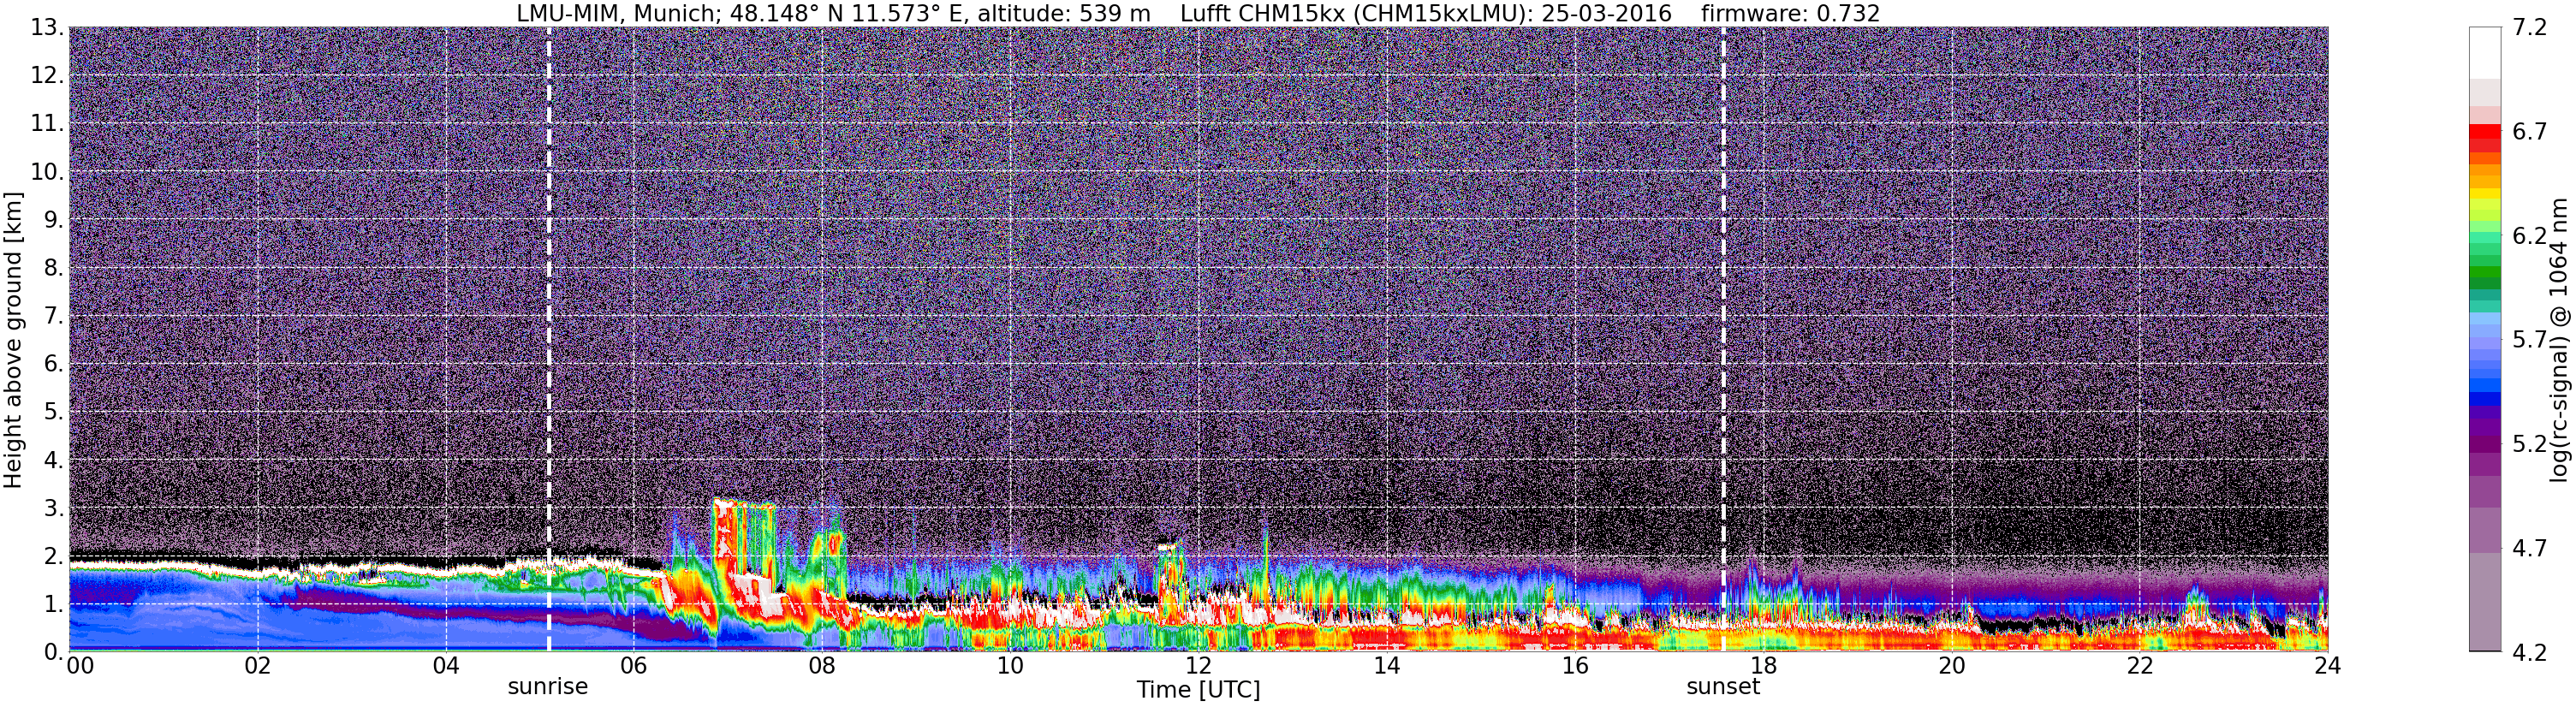Click the colorbar value '5.2'
Image resolution: width=2576 pixels, height=707 pixels.
2530,444
